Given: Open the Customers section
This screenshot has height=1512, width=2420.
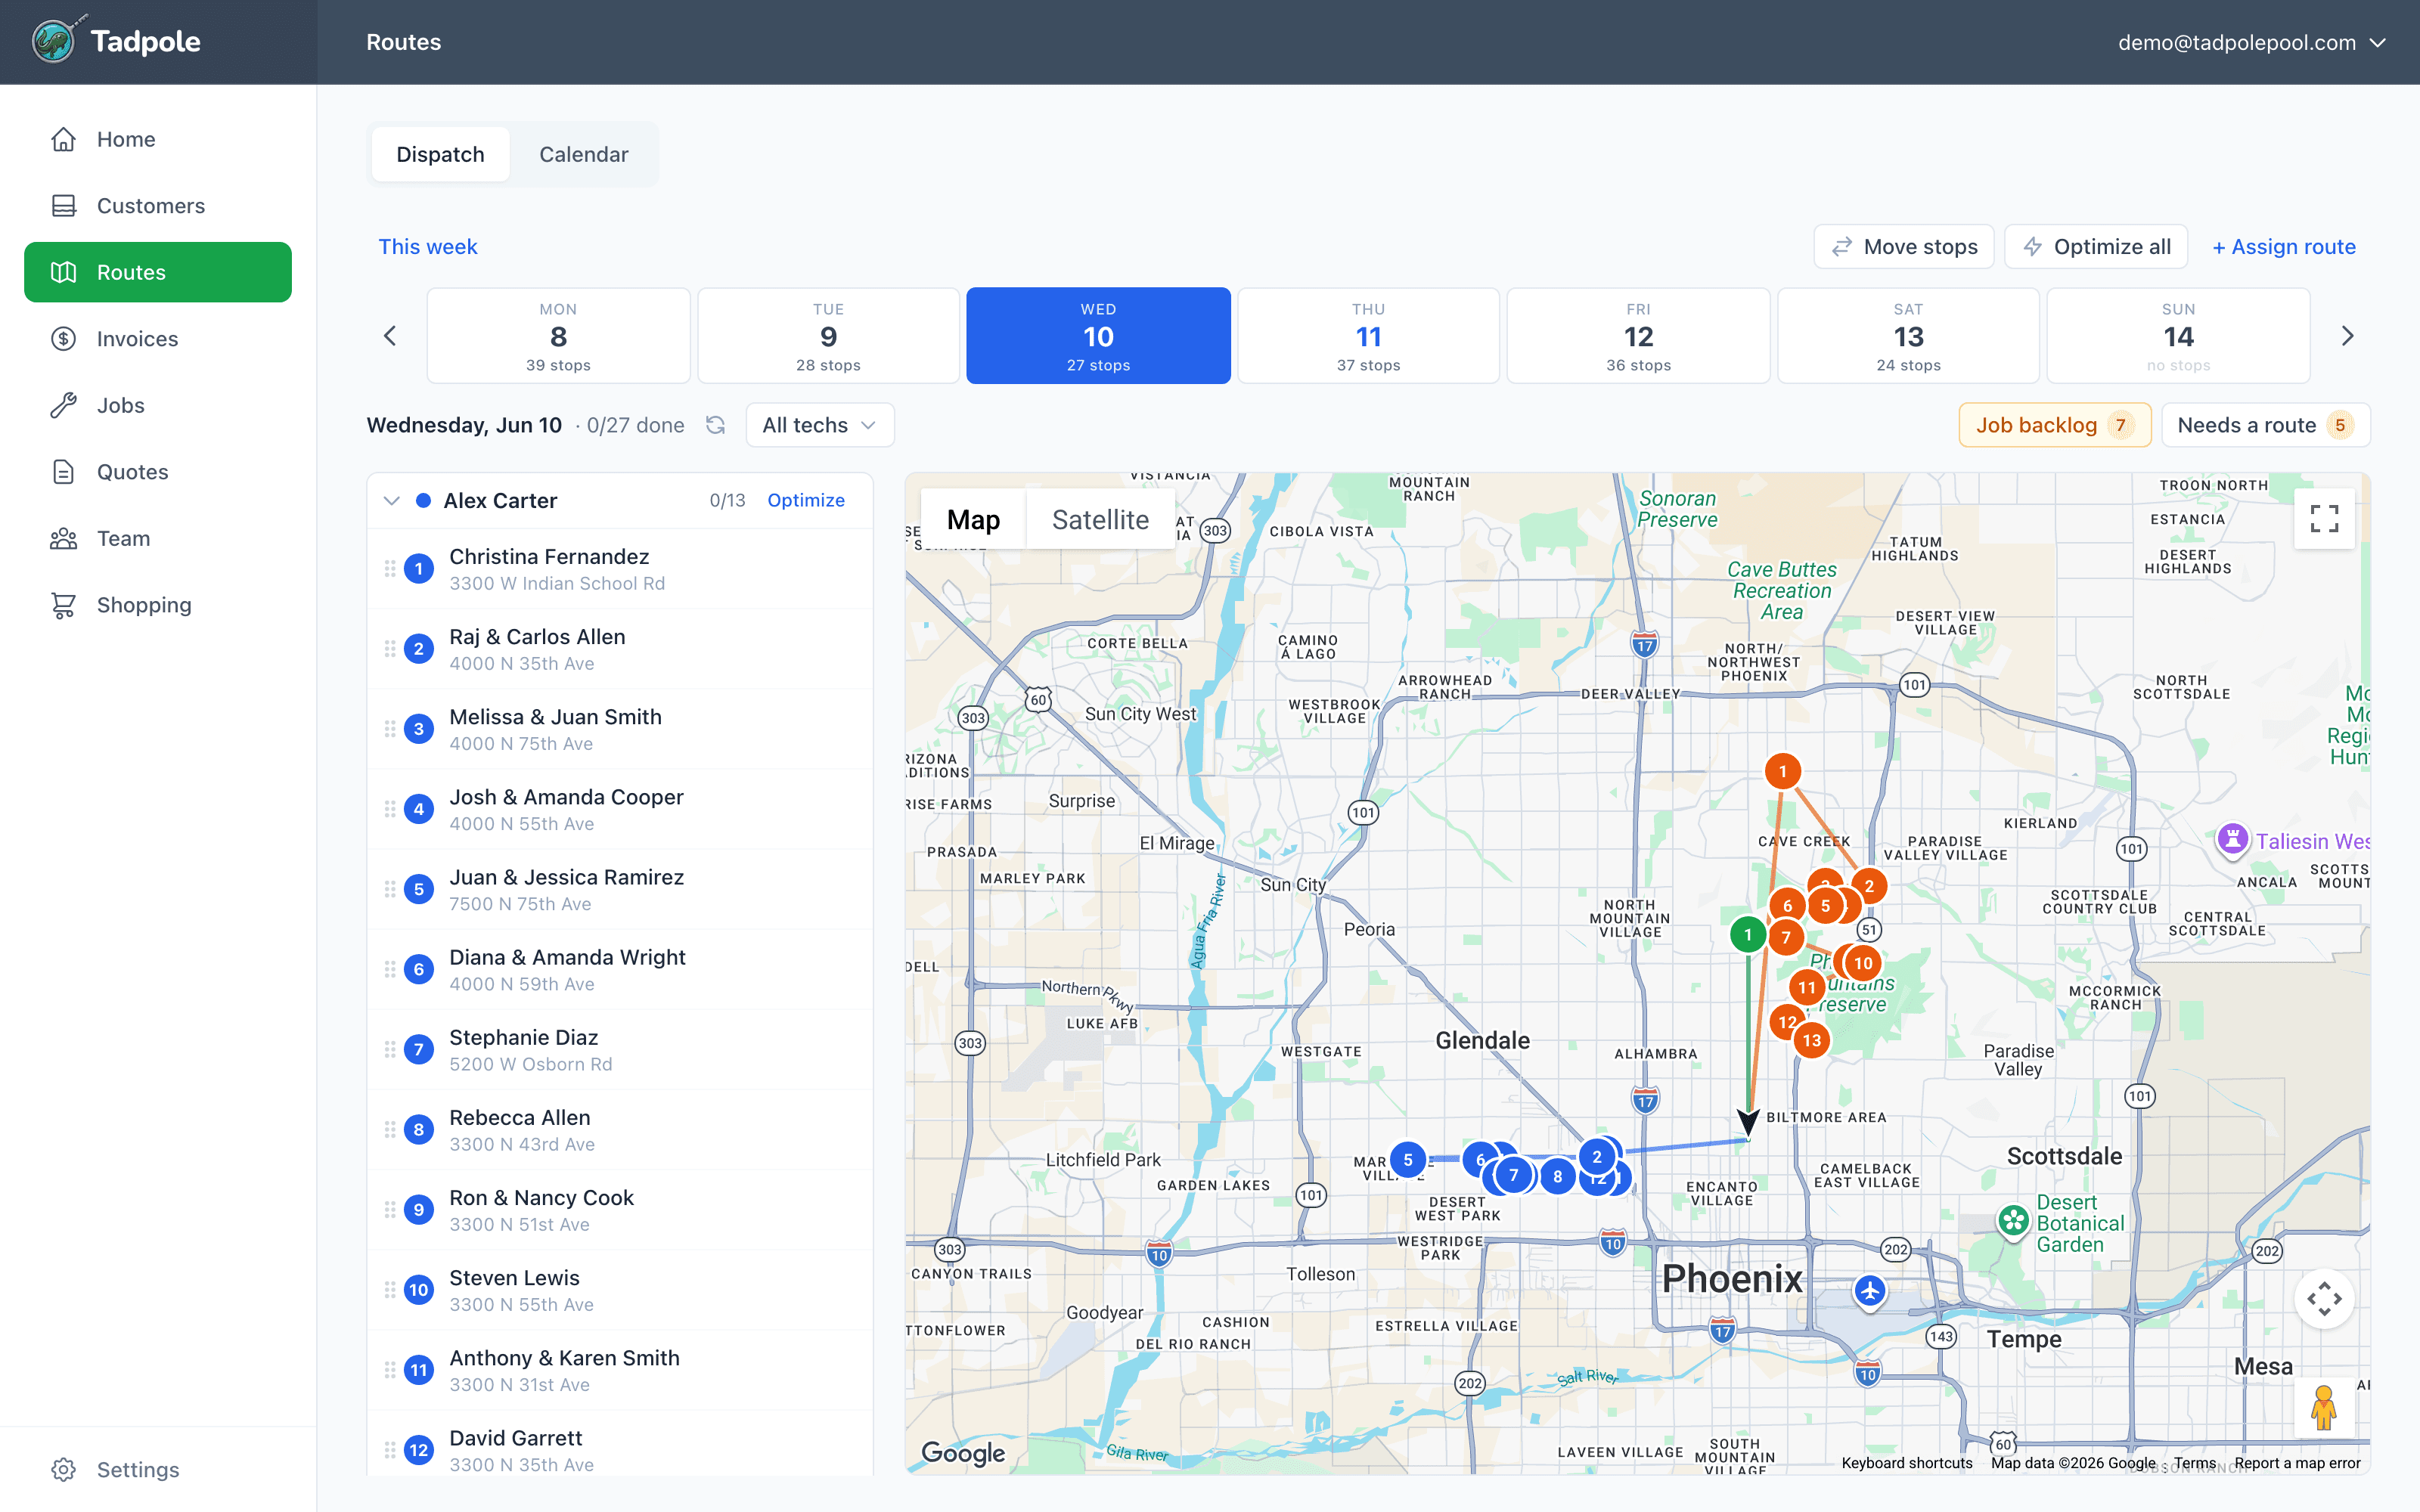Looking at the screenshot, I should point(158,206).
